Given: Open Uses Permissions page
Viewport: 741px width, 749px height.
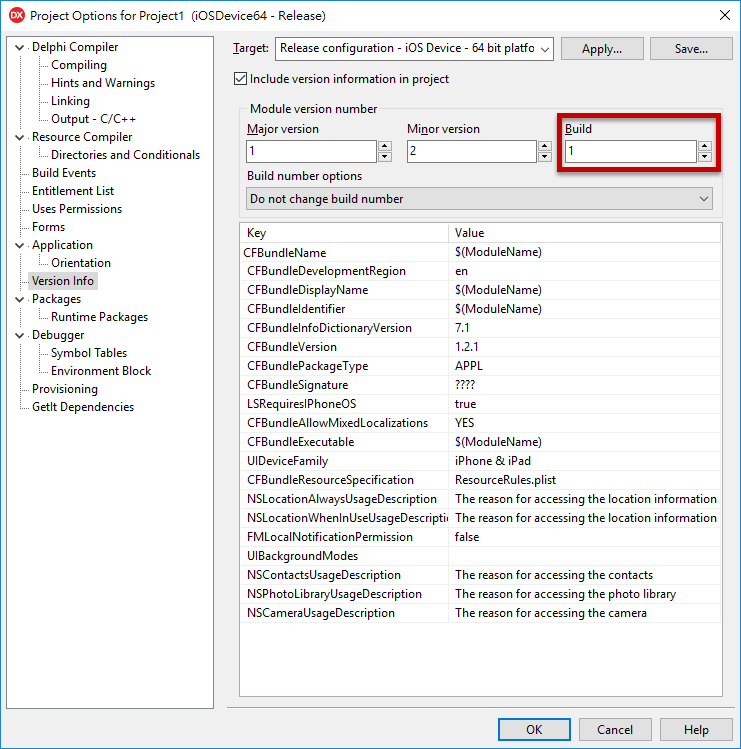Looking at the screenshot, I should point(77,209).
